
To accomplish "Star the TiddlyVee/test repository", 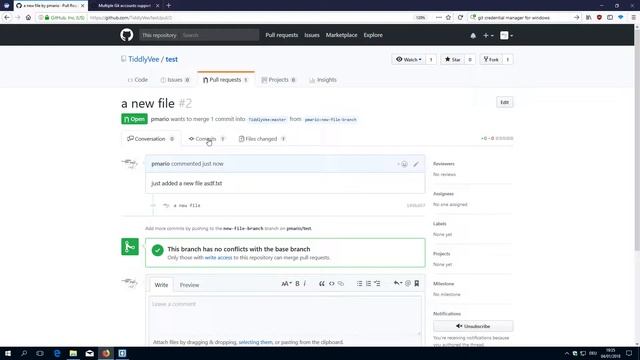I will click(452, 60).
